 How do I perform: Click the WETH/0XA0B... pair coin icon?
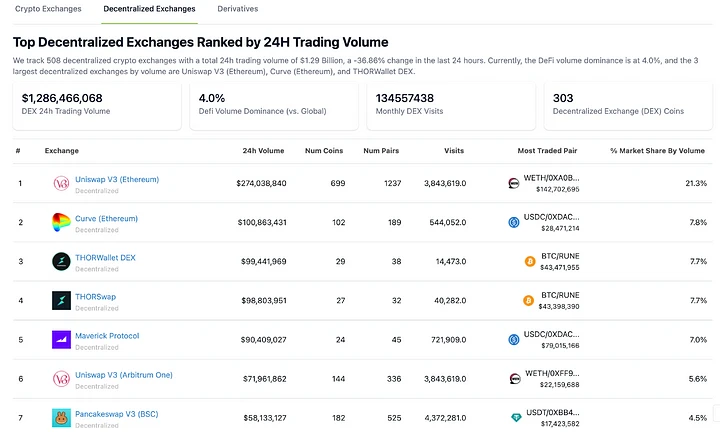[x=514, y=183]
